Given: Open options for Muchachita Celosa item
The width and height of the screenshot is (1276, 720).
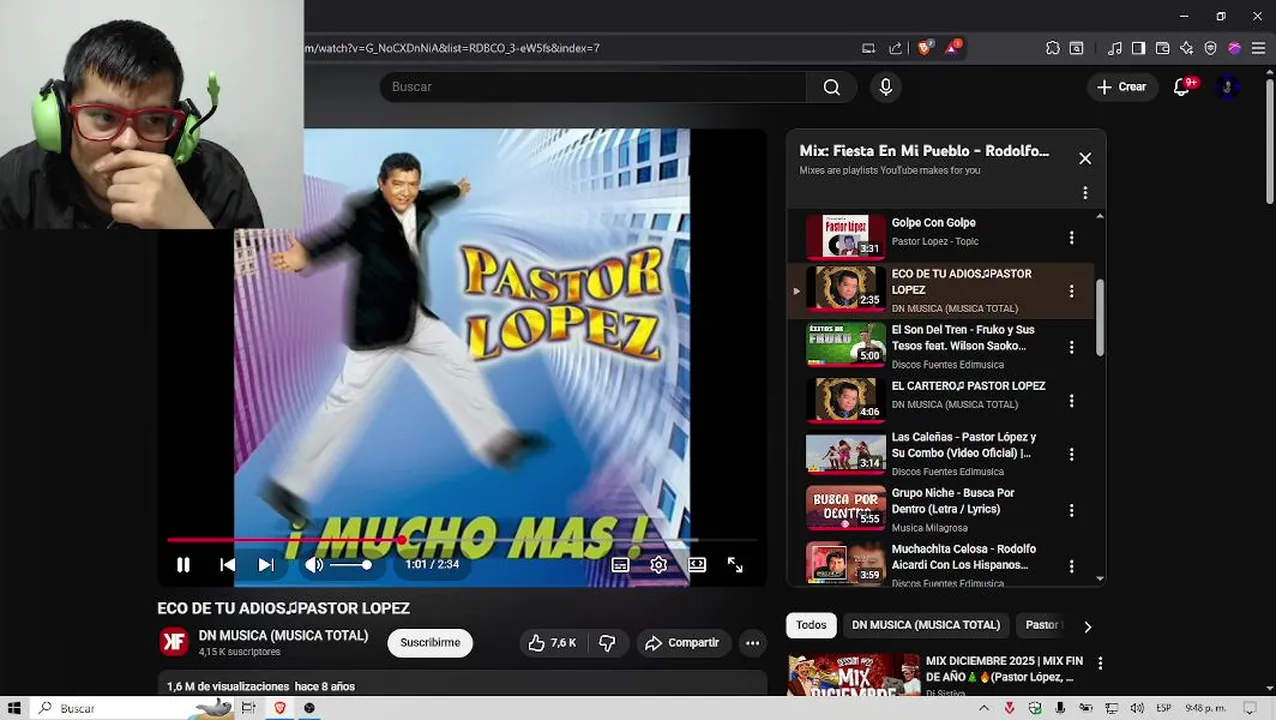Looking at the screenshot, I should tap(1071, 566).
